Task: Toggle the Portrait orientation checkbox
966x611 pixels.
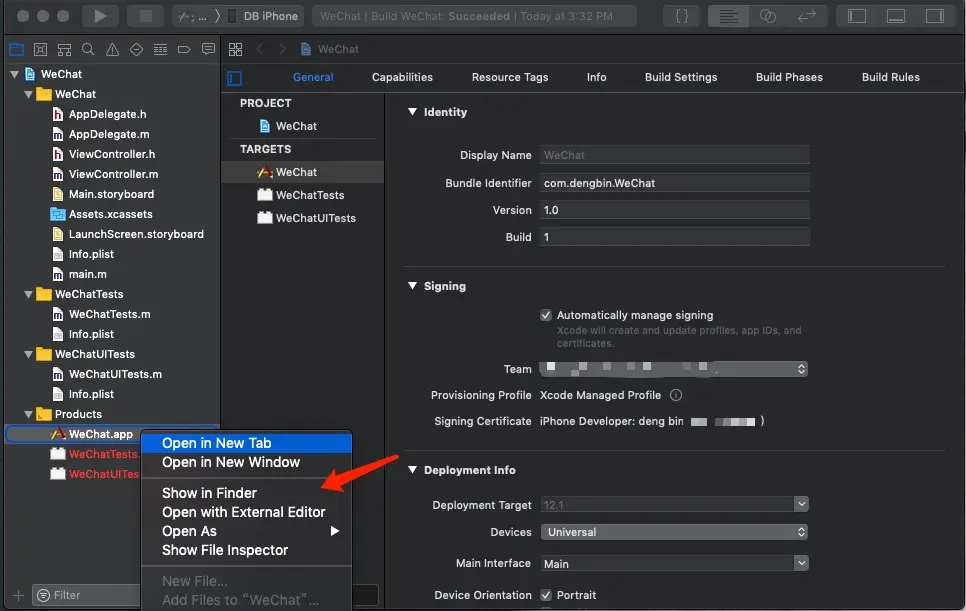Action: tap(546, 594)
